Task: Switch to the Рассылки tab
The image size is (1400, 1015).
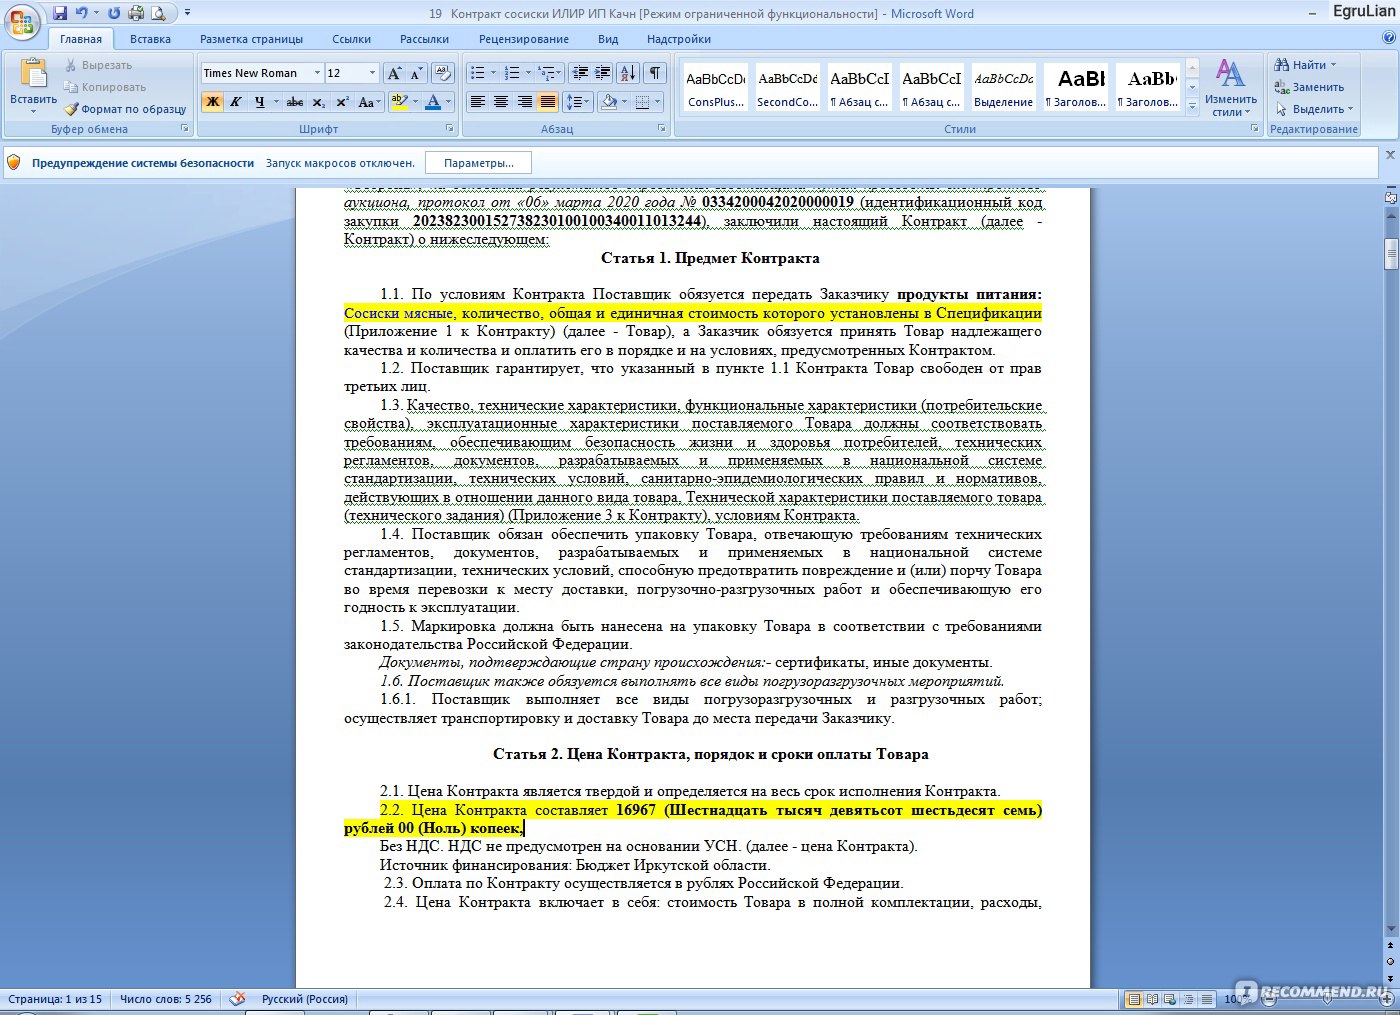Action: 424,39
